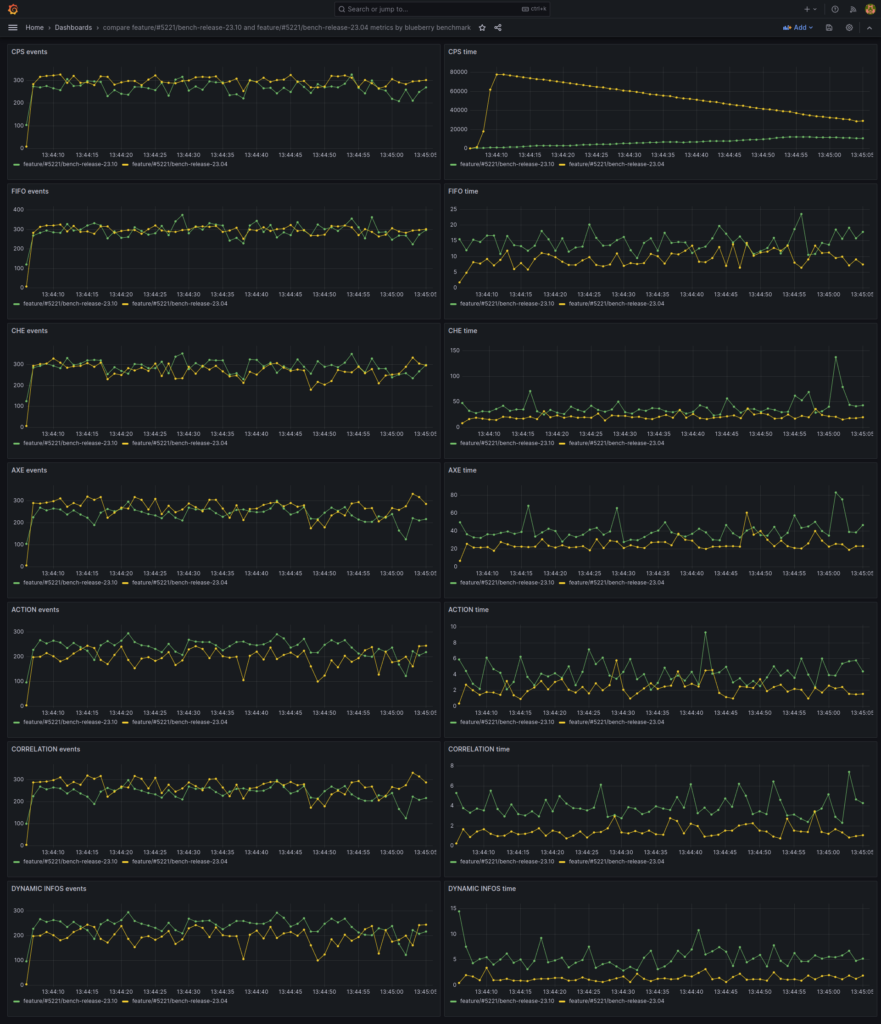Toggle bench-release-23.10 series in CHE time legend
The width and height of the screenshot is (881, 1024).
tap(507, 443)
